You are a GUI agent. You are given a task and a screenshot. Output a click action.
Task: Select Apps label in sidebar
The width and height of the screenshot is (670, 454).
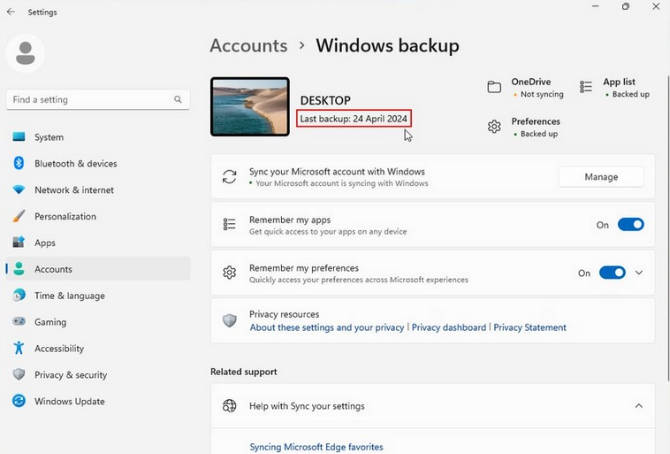pos(45,243)
